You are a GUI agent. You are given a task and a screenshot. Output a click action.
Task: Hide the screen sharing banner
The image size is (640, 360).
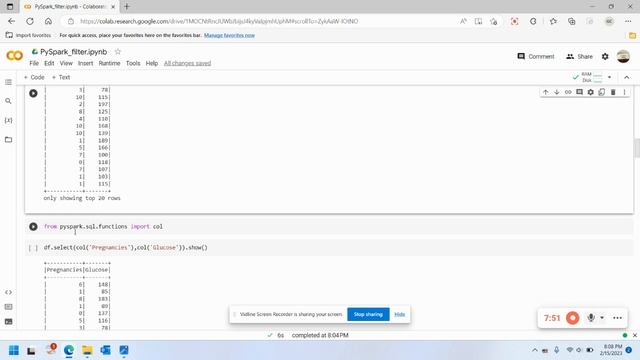click(400, 314)
